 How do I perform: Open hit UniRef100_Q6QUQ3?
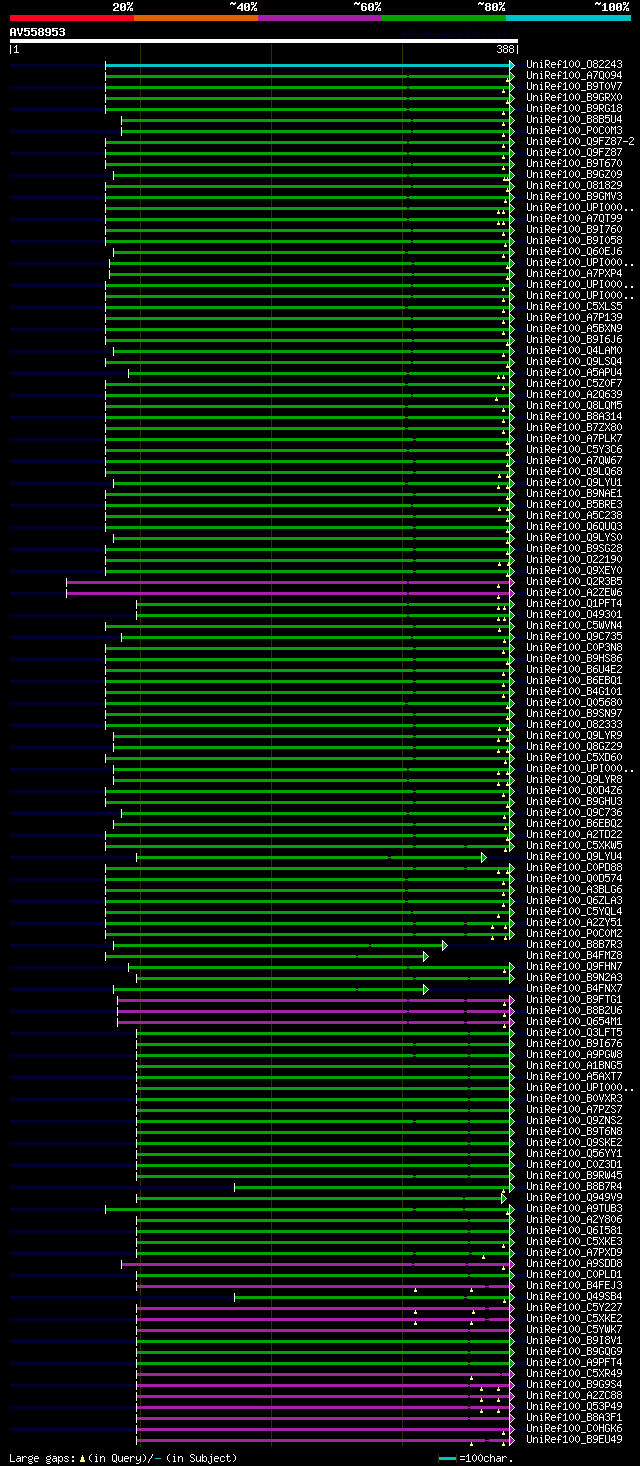pyautogui.click(x=574, y=527)
